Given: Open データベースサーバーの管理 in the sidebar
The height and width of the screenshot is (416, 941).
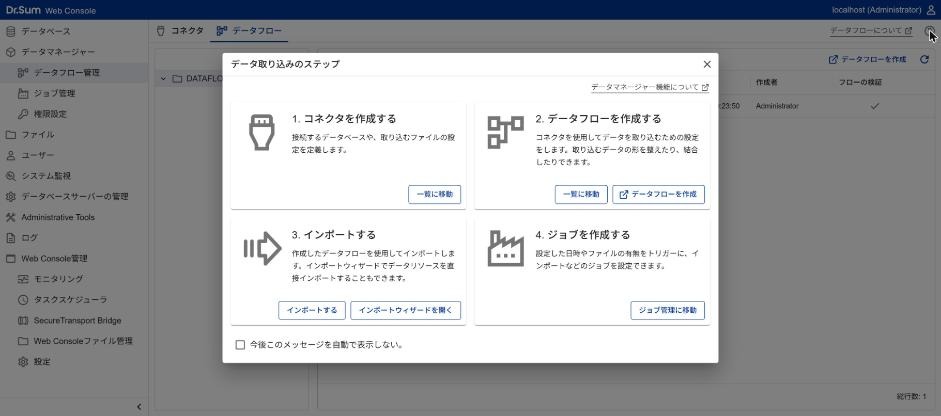Looking at the screenshot, I should [x=74, y=196].
